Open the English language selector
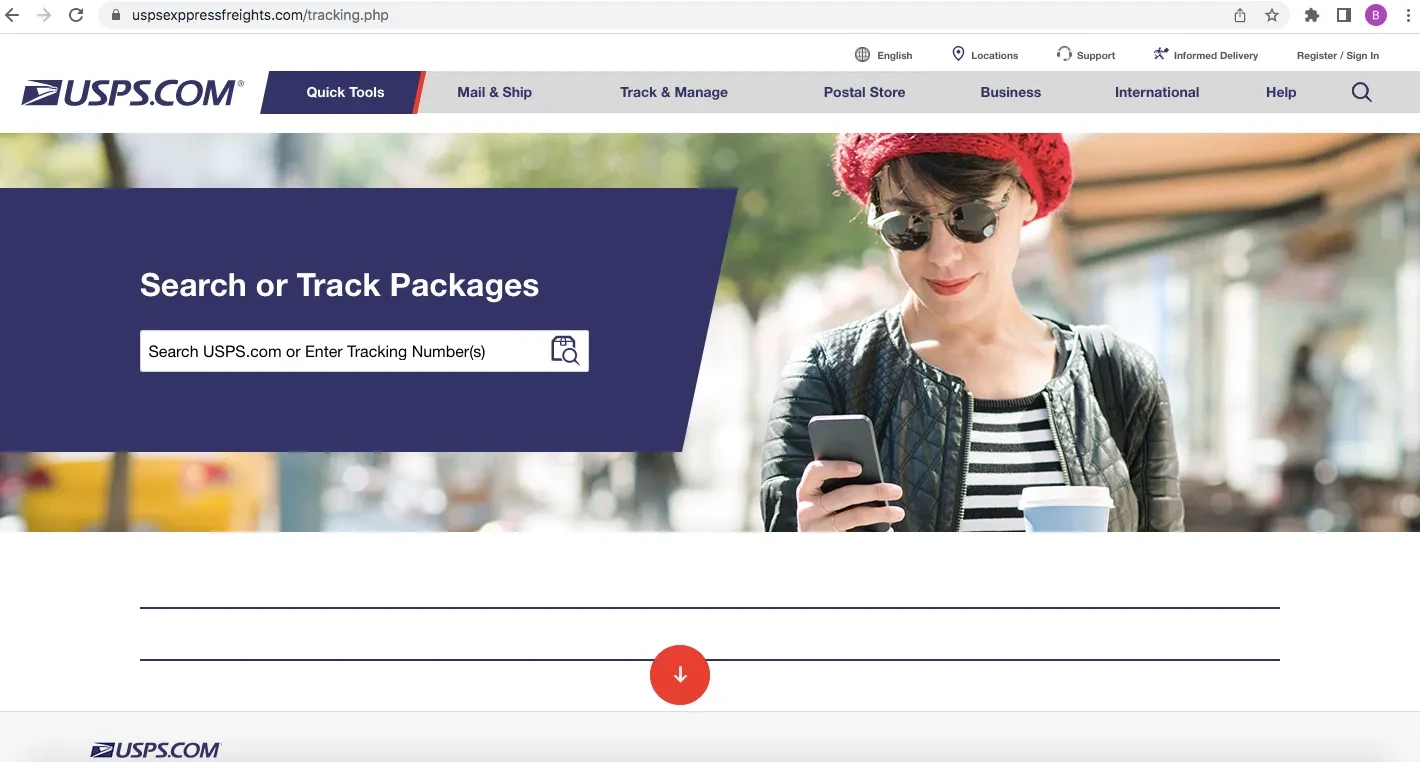1420x762 pixels. pos(884,55)
